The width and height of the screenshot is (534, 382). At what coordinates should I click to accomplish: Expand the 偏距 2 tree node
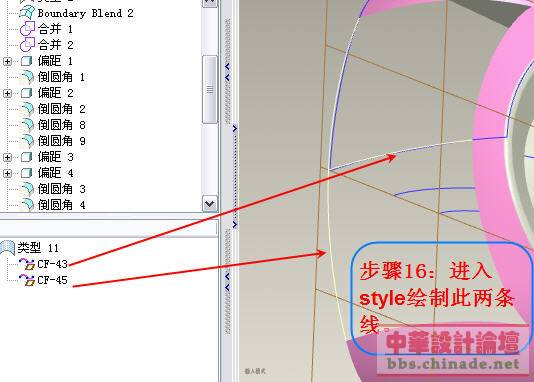[7, 93]
